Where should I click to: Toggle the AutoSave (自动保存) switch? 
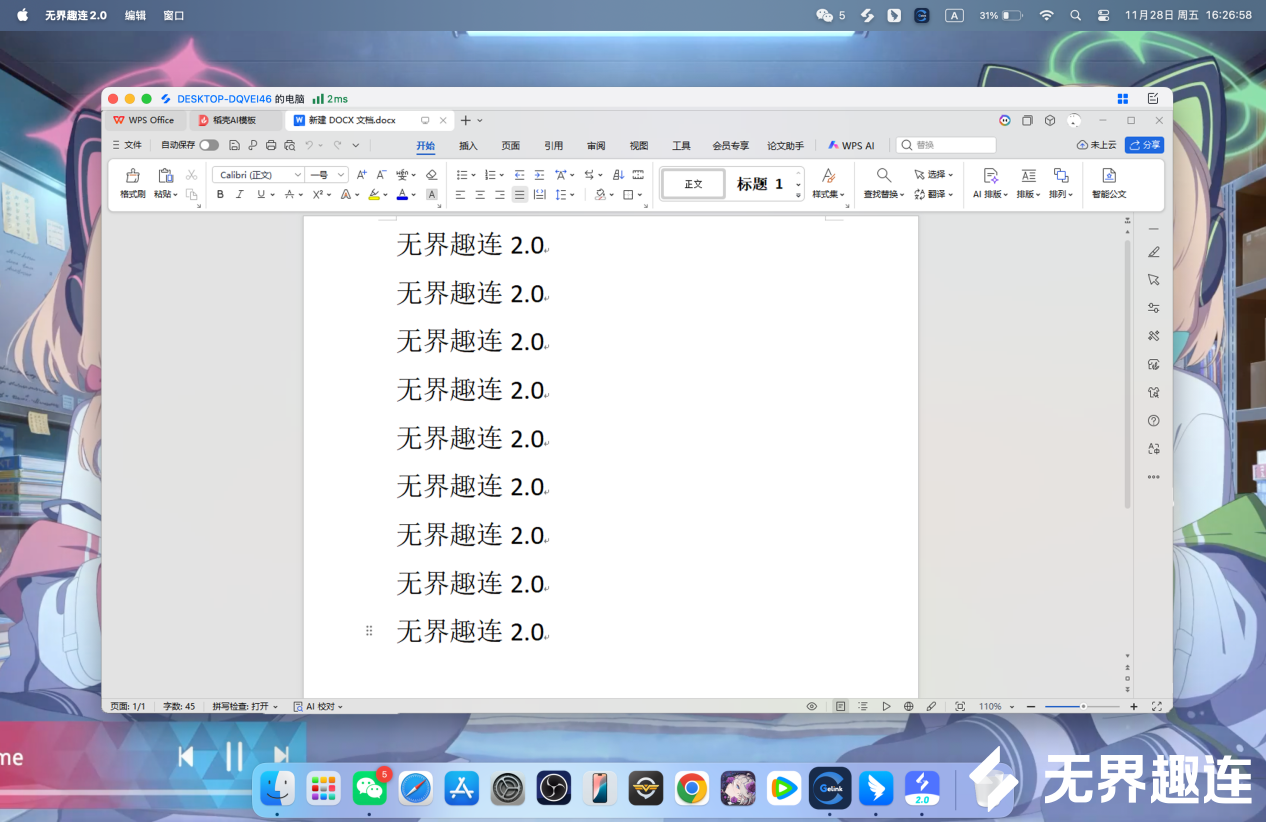(x=208, y=145)
